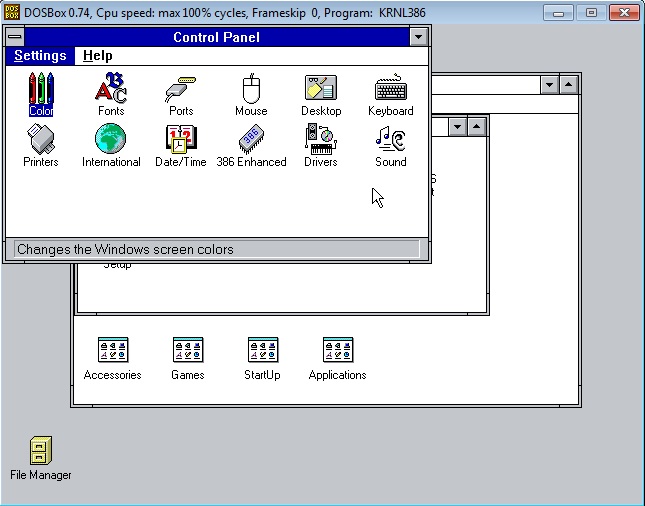This screenshot has height=506, width=645.
Task: Select the StartUp program group icon
Action: point(262,358)
